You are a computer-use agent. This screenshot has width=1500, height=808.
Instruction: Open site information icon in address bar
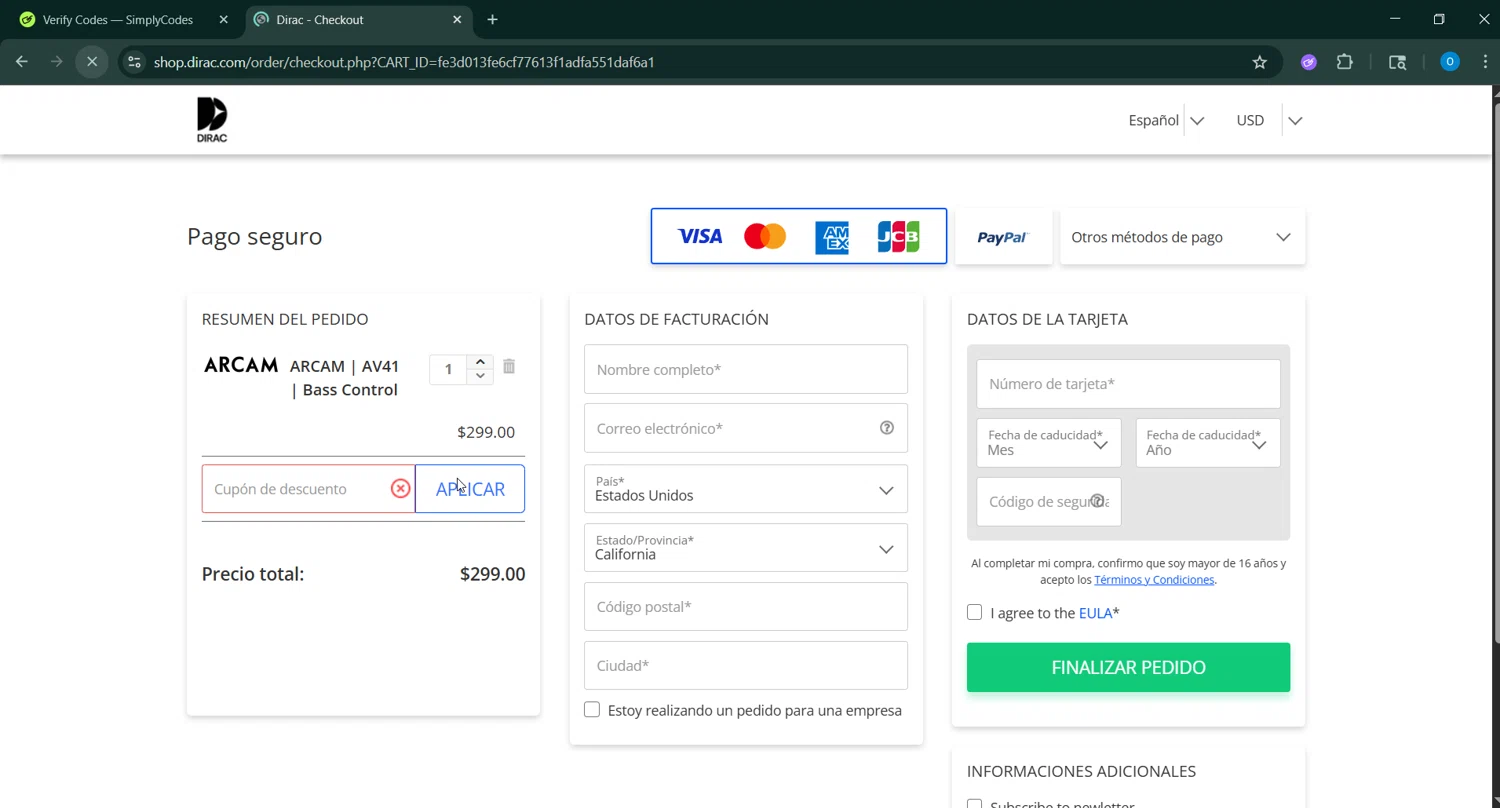click(x=134, y=62)
